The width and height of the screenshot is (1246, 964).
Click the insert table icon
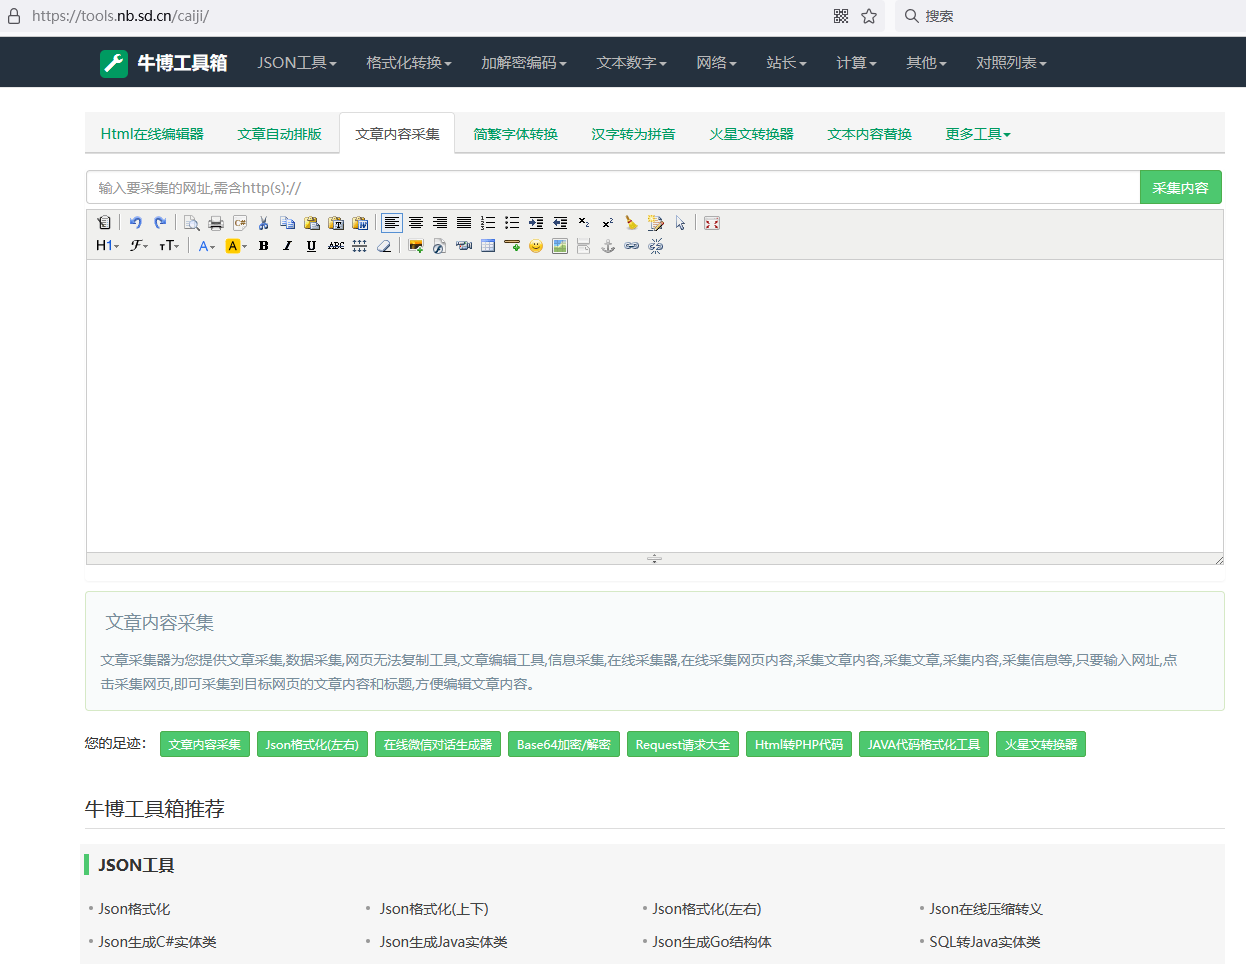(488, 246)
